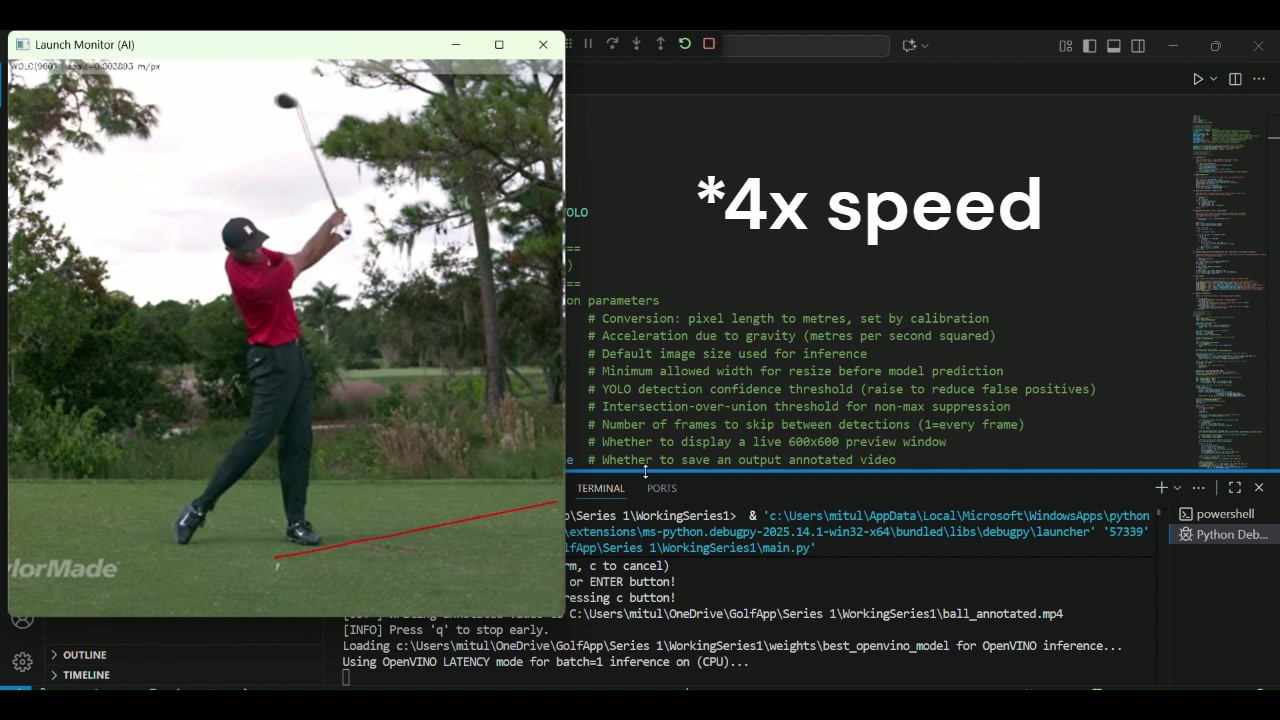This screenshot has height=720, width=1280.
Task: Click the 'Number of frames to skip' comment
Action: pos(806,425)
